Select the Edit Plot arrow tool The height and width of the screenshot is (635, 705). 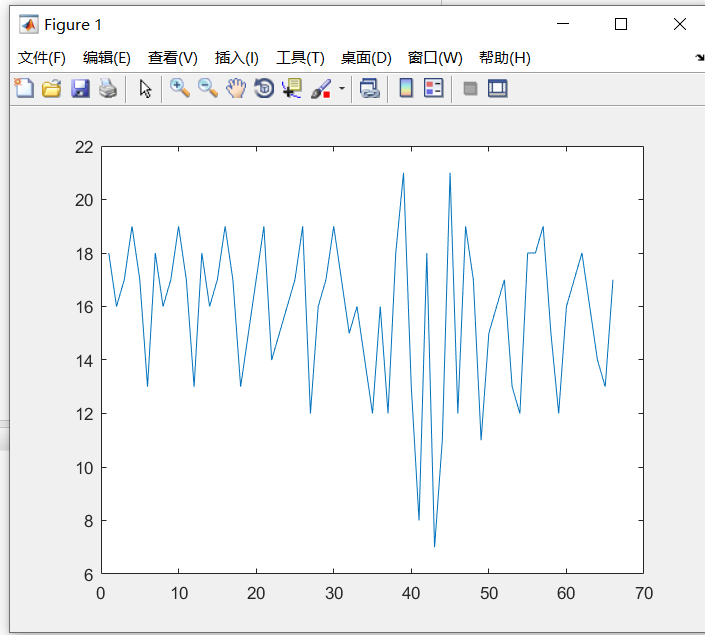pyautogui.click(x=145, y=89)
